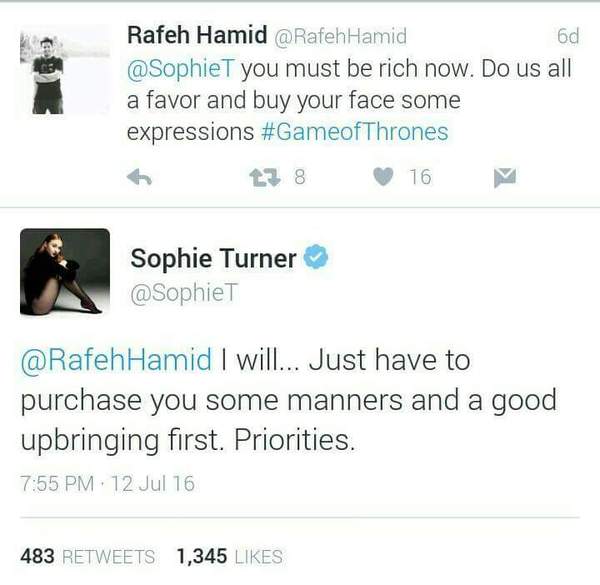Click Sophie Turner's blue verified badge
600x585 pixels.
click(317, 258)
